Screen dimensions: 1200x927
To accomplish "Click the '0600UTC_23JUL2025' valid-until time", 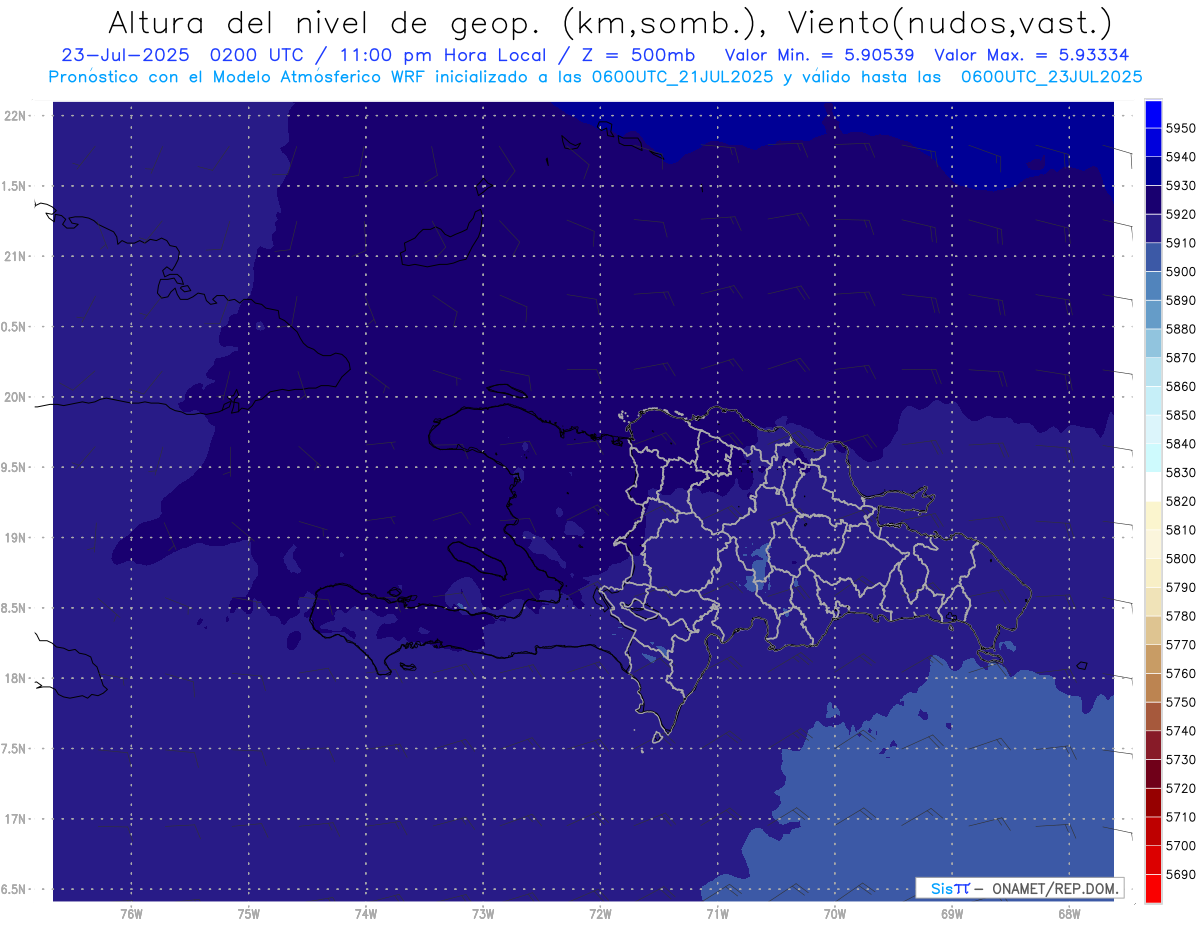I will coord(1052,76).
